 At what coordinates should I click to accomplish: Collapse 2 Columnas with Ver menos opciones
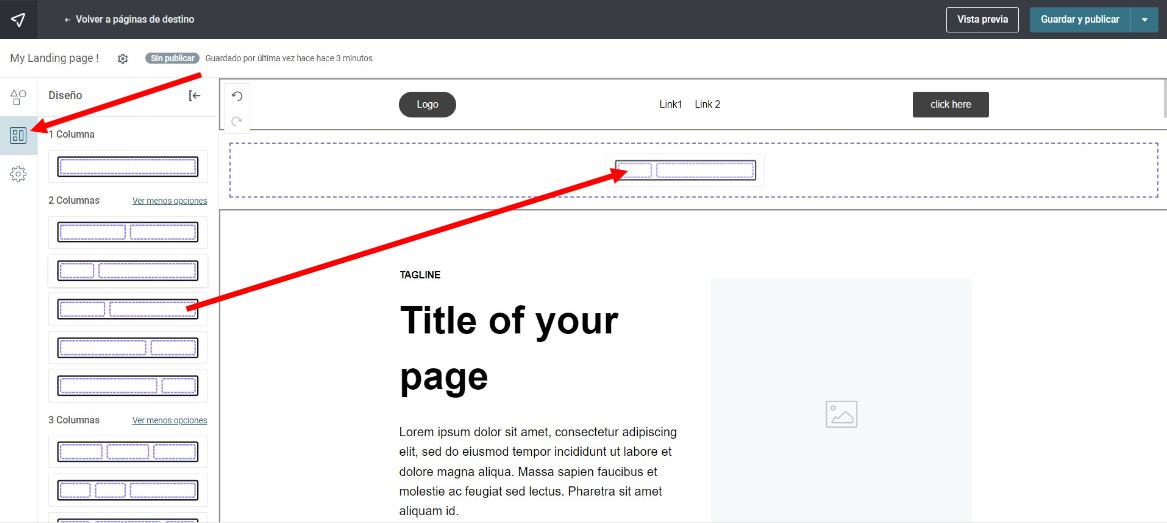click(170, 201)
